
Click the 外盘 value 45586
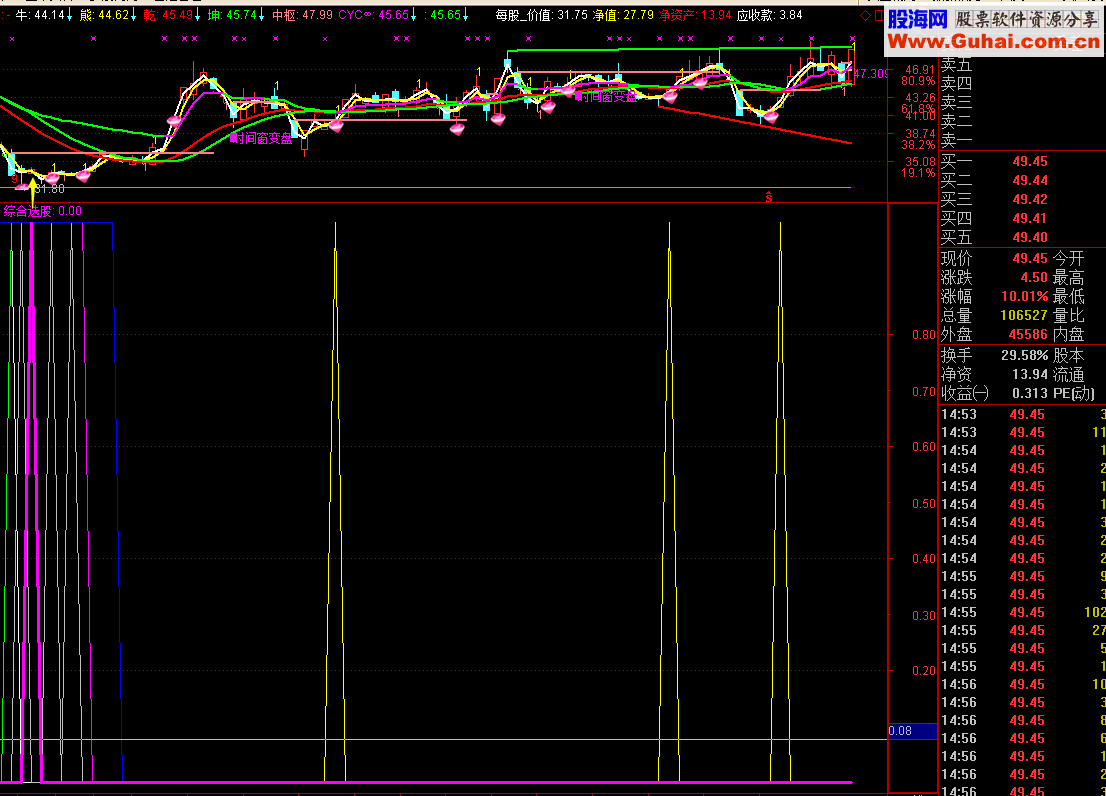pyautogui.click(x=1028, y=334)
